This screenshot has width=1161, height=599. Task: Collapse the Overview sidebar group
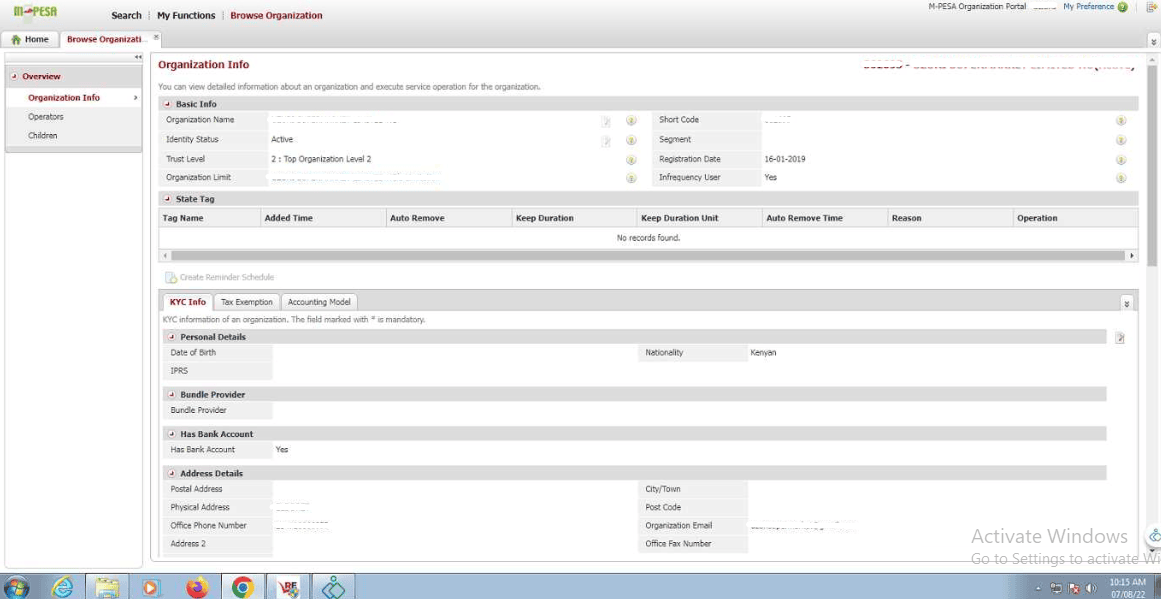(x=15, y=76)
